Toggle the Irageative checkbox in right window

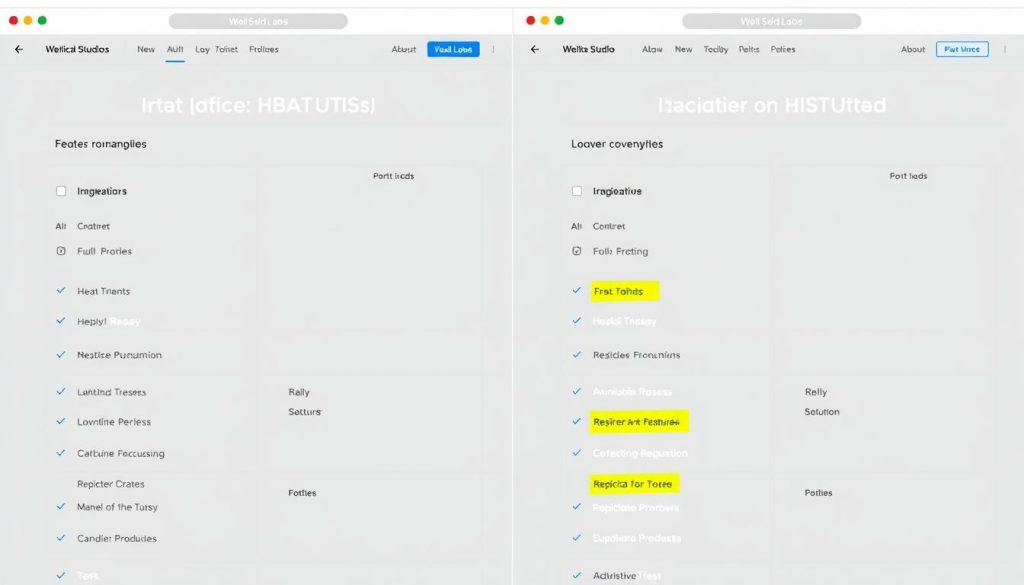[x=576, y=190]
